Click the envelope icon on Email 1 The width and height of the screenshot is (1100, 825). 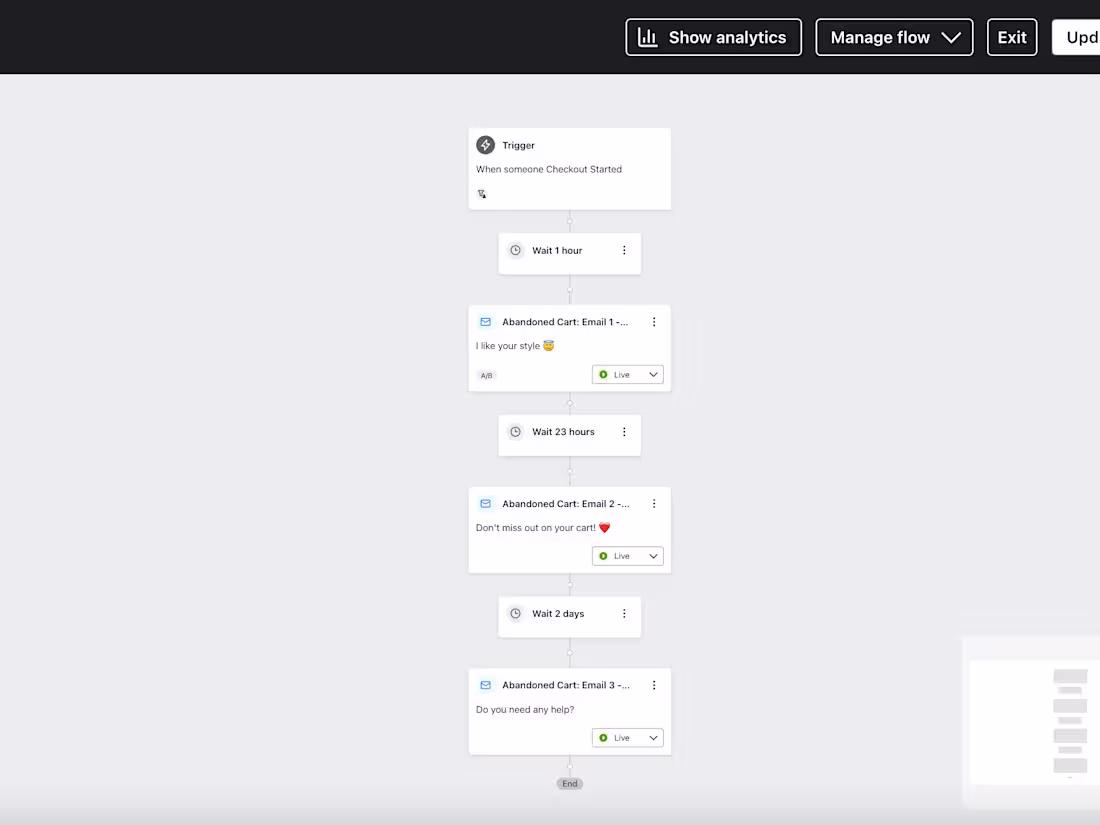click(x=485, y=321)
